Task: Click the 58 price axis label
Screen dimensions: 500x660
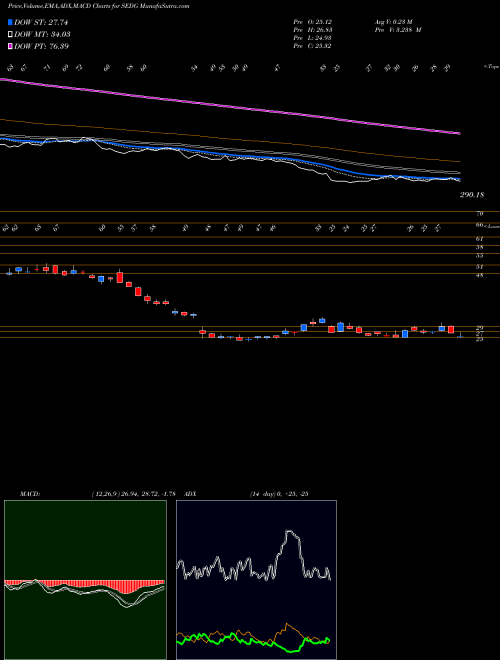Action: coord(480,247)
